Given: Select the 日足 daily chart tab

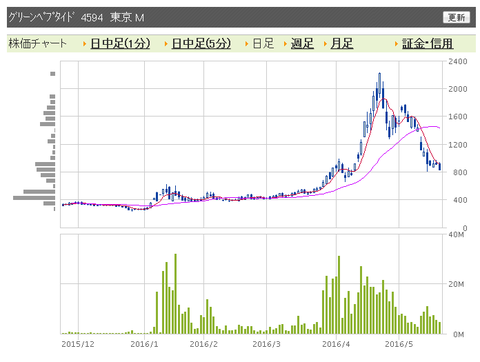Looking at the screenshot, I should pos(263,43).
